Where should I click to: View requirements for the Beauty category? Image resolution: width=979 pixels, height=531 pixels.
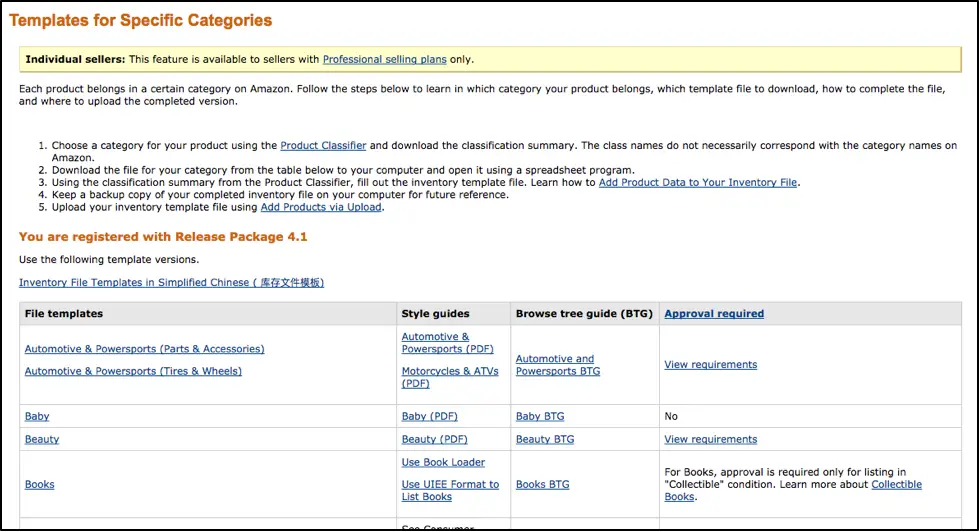pos(710,439)
